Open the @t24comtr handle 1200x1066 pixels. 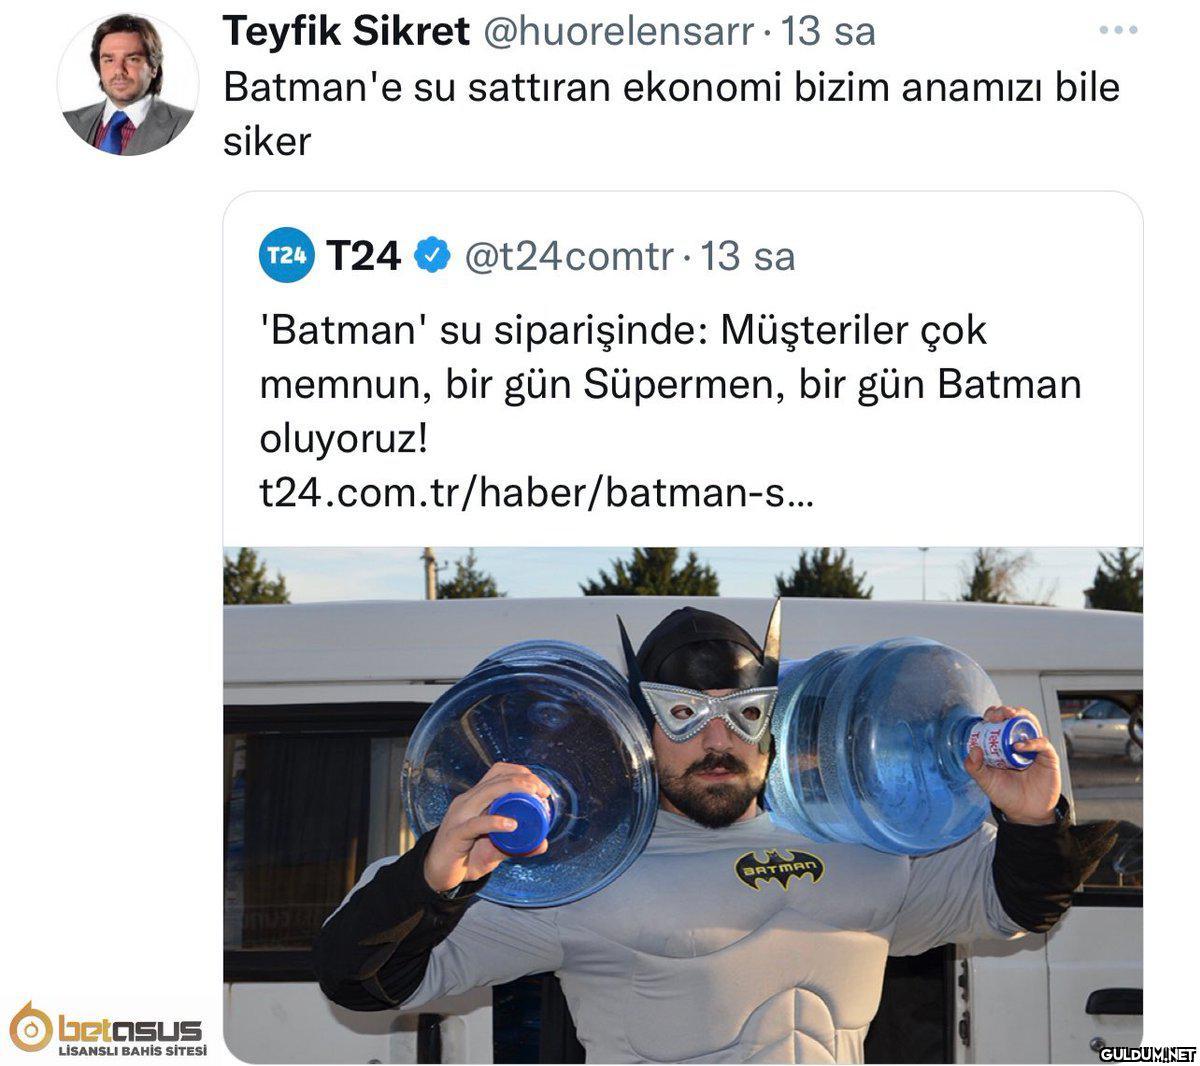tap(569, 257)
